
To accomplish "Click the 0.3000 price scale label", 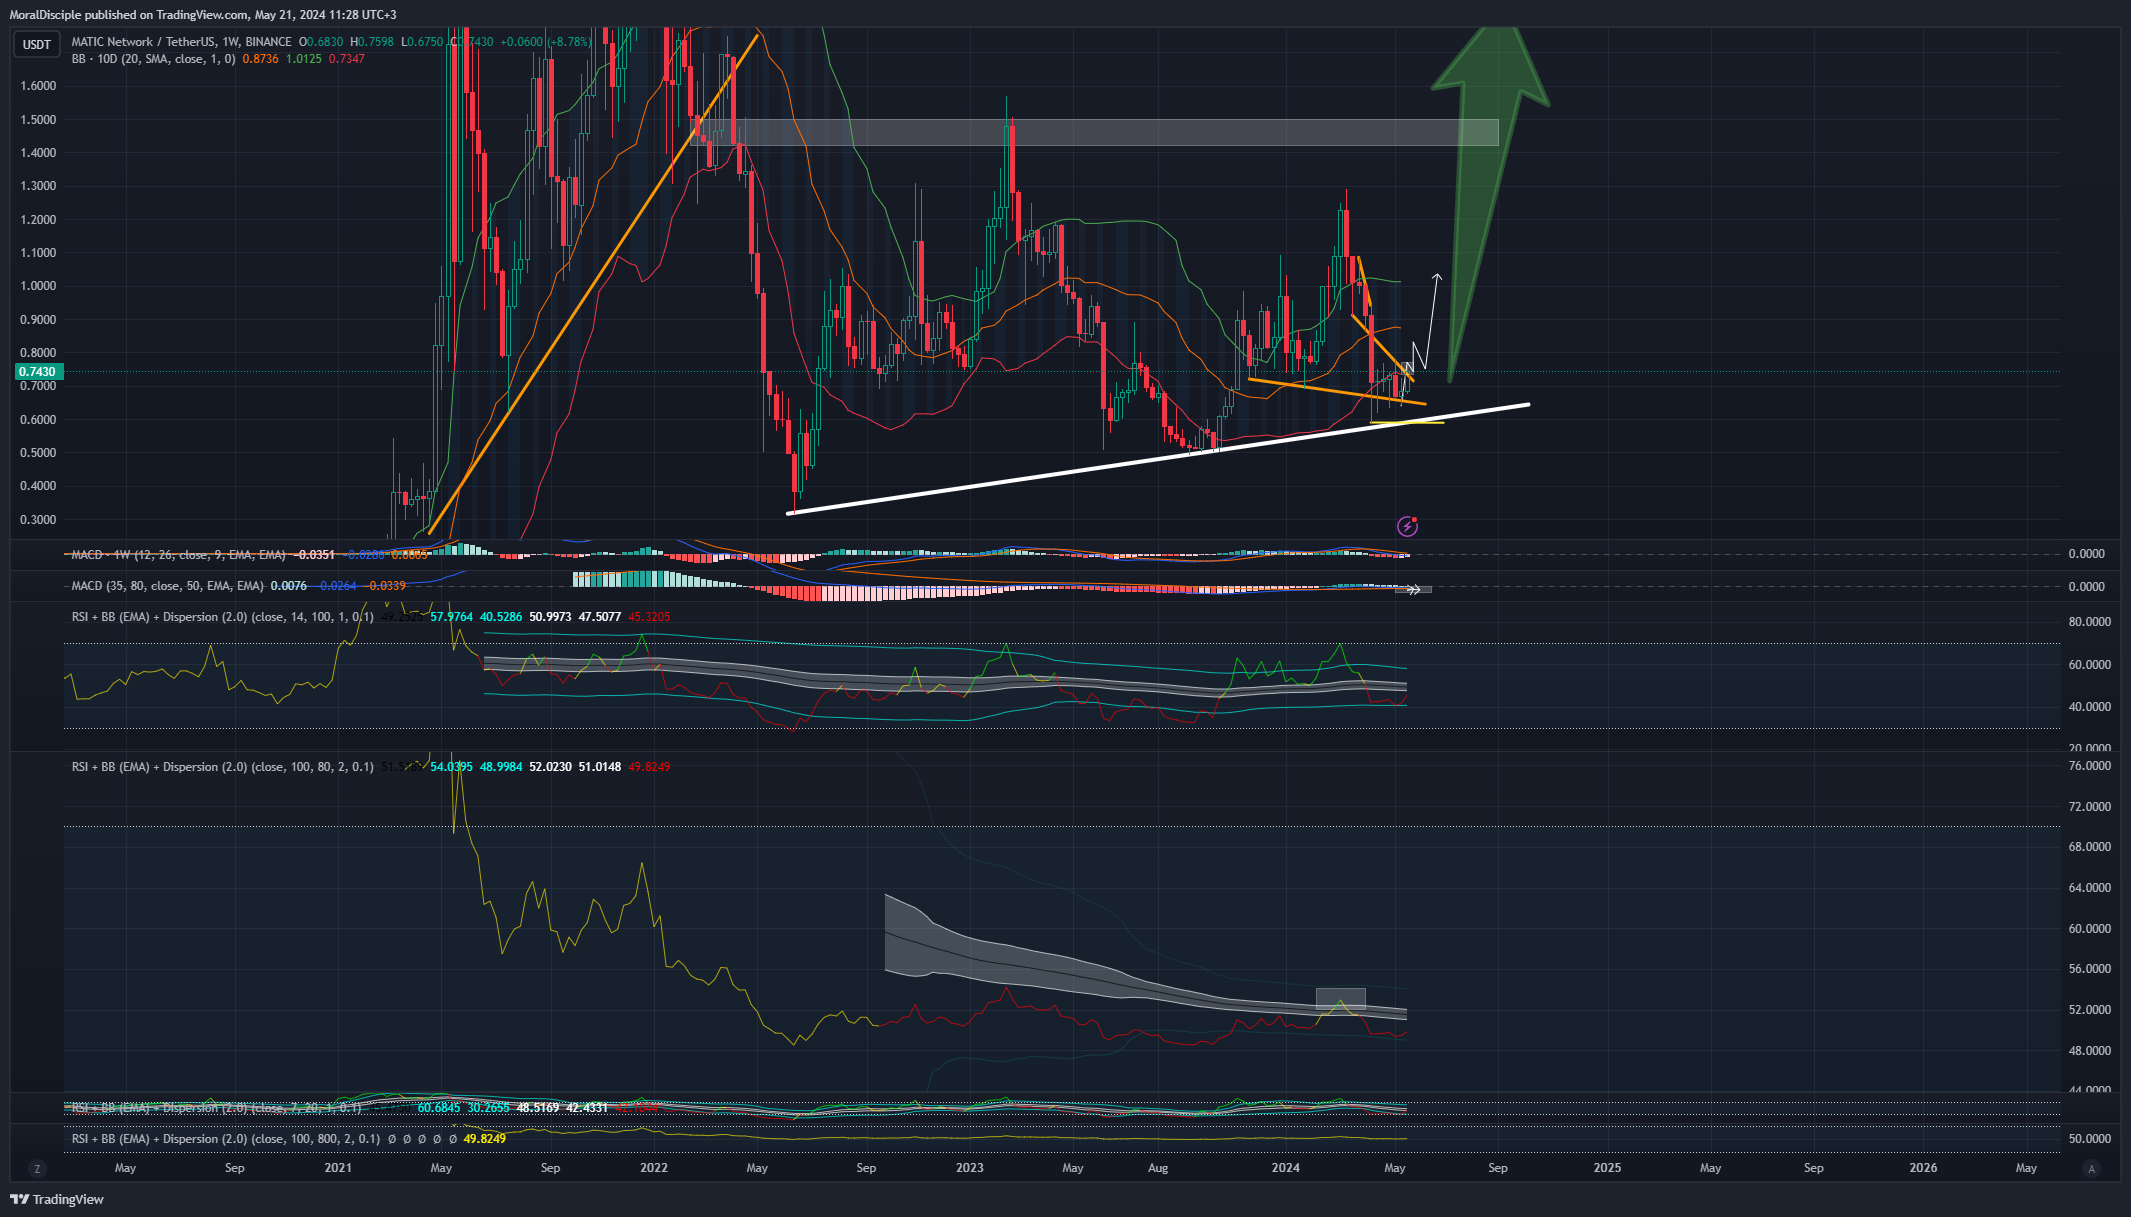I will click(x=38, y=520).
